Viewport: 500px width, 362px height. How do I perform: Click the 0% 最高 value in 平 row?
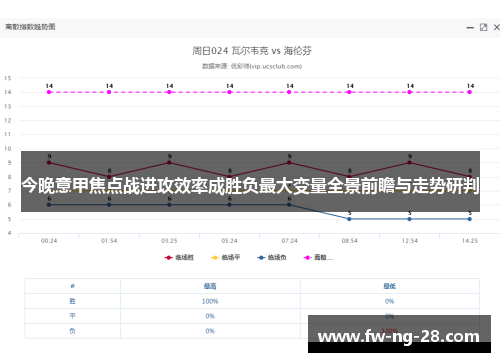coord(210,316)
